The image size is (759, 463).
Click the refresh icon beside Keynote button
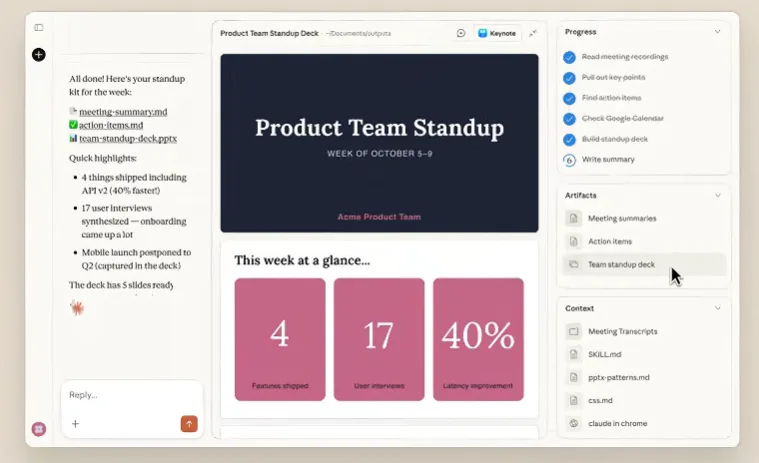(x=461, y=33)
